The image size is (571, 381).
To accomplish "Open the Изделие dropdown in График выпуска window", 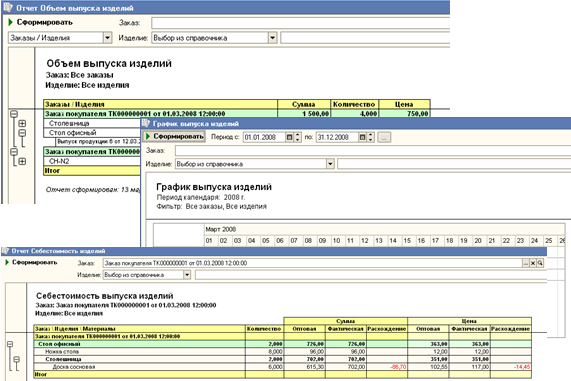I will click(x=330, y=164).
